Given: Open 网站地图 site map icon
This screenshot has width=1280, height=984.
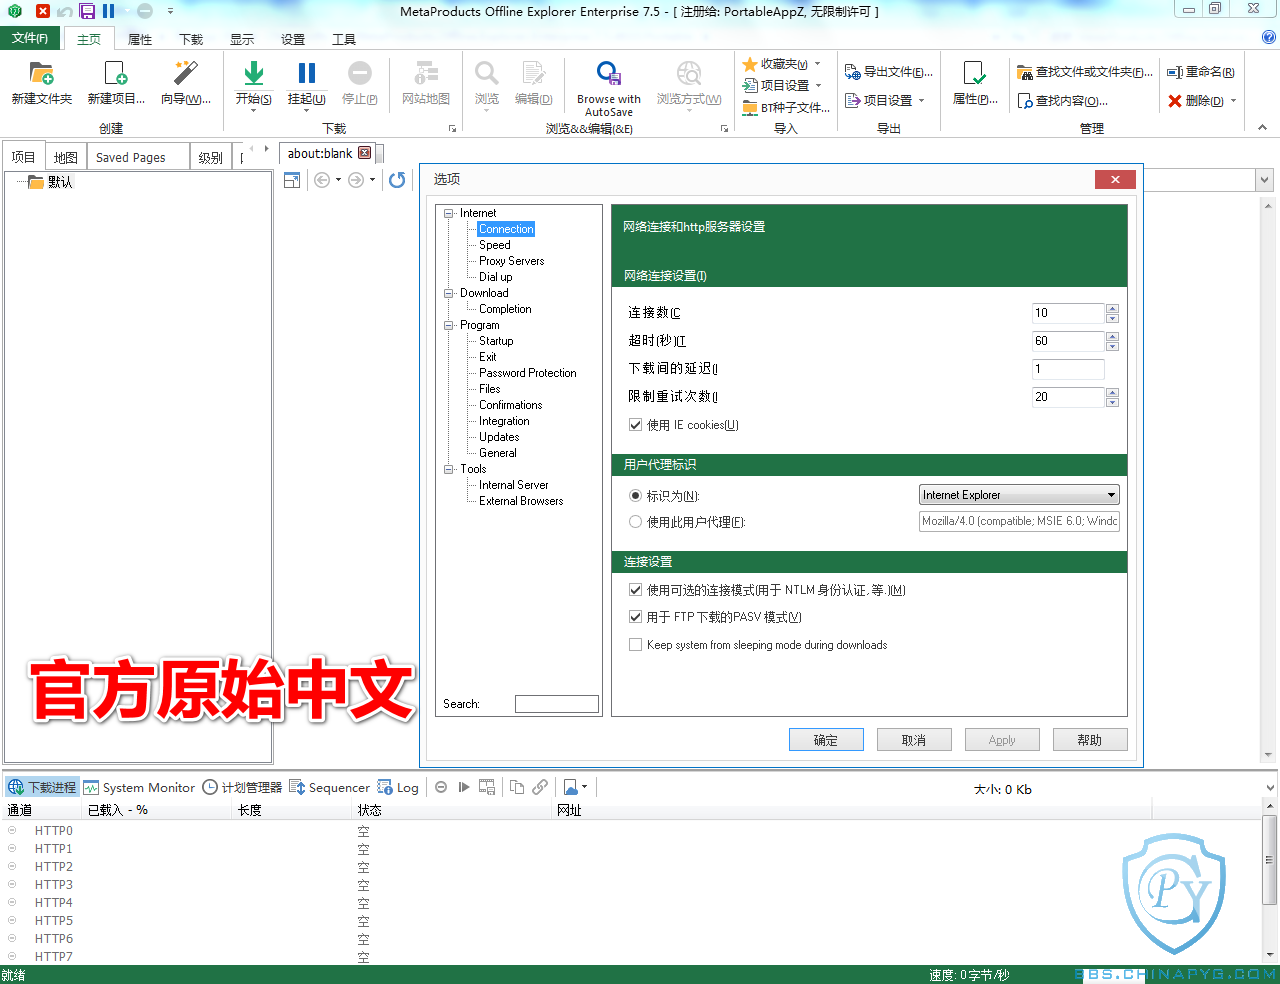Looking at the screenshot, I should (x=426, y=73).
